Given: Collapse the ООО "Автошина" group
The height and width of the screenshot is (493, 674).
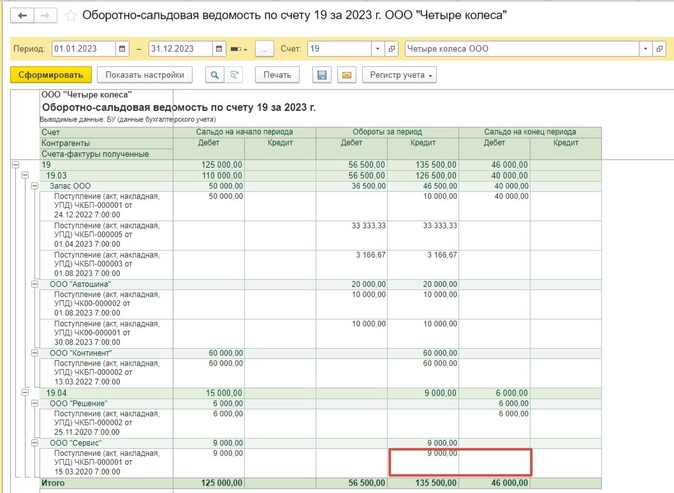Looking at the screenshot, I should [34, 284].
